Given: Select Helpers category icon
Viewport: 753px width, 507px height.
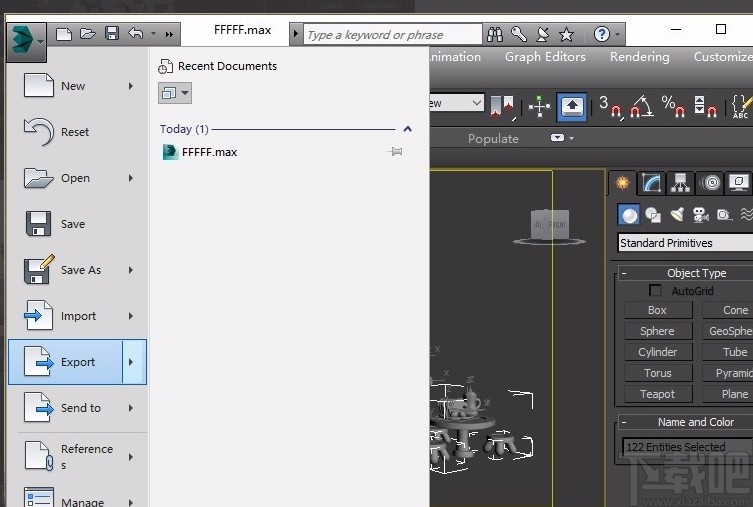Looking at the screenshot, I should pyautogui.click(x=724, y=215).
